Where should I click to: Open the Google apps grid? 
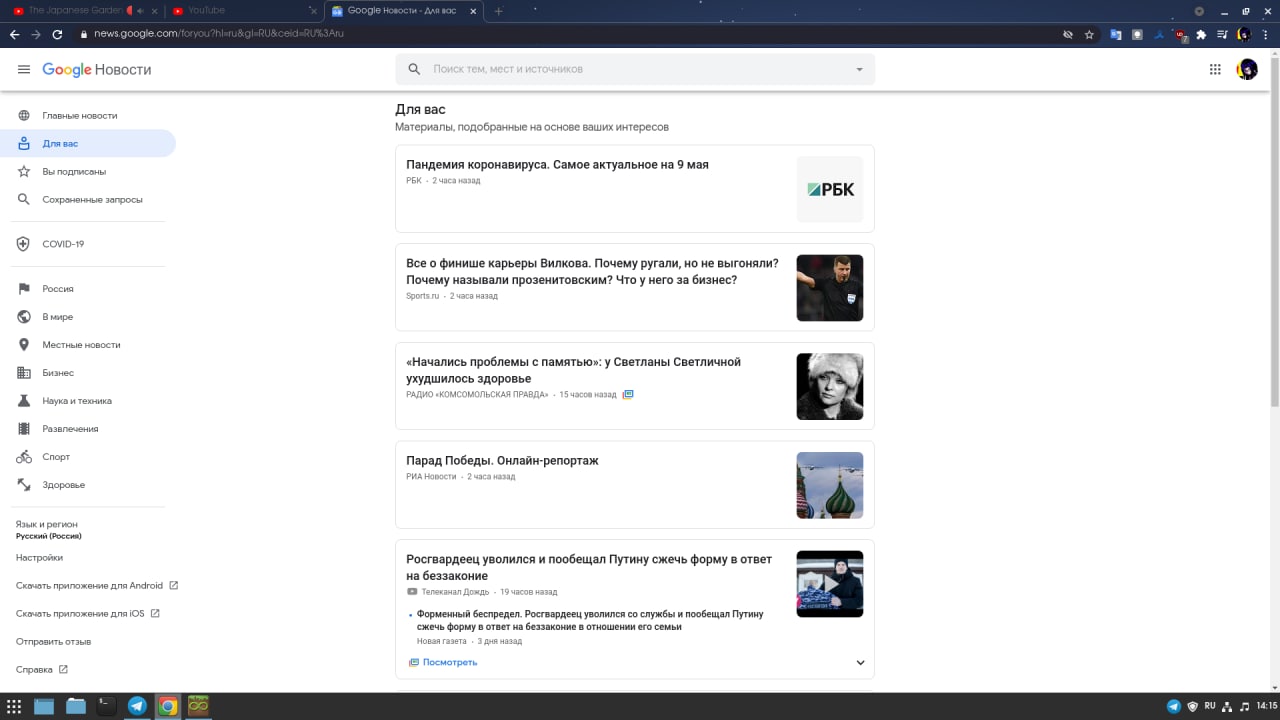pos(1215,69)
